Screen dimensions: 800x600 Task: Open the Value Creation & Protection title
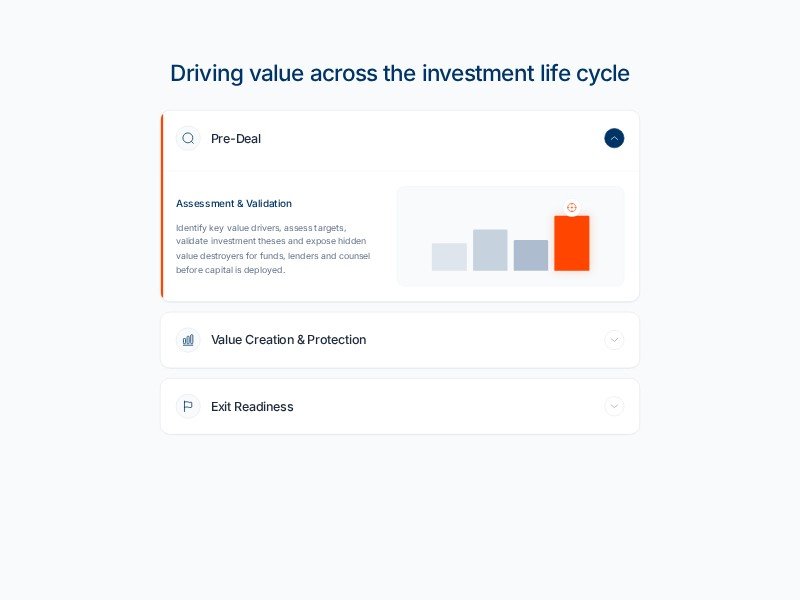(x=288, y=340)
